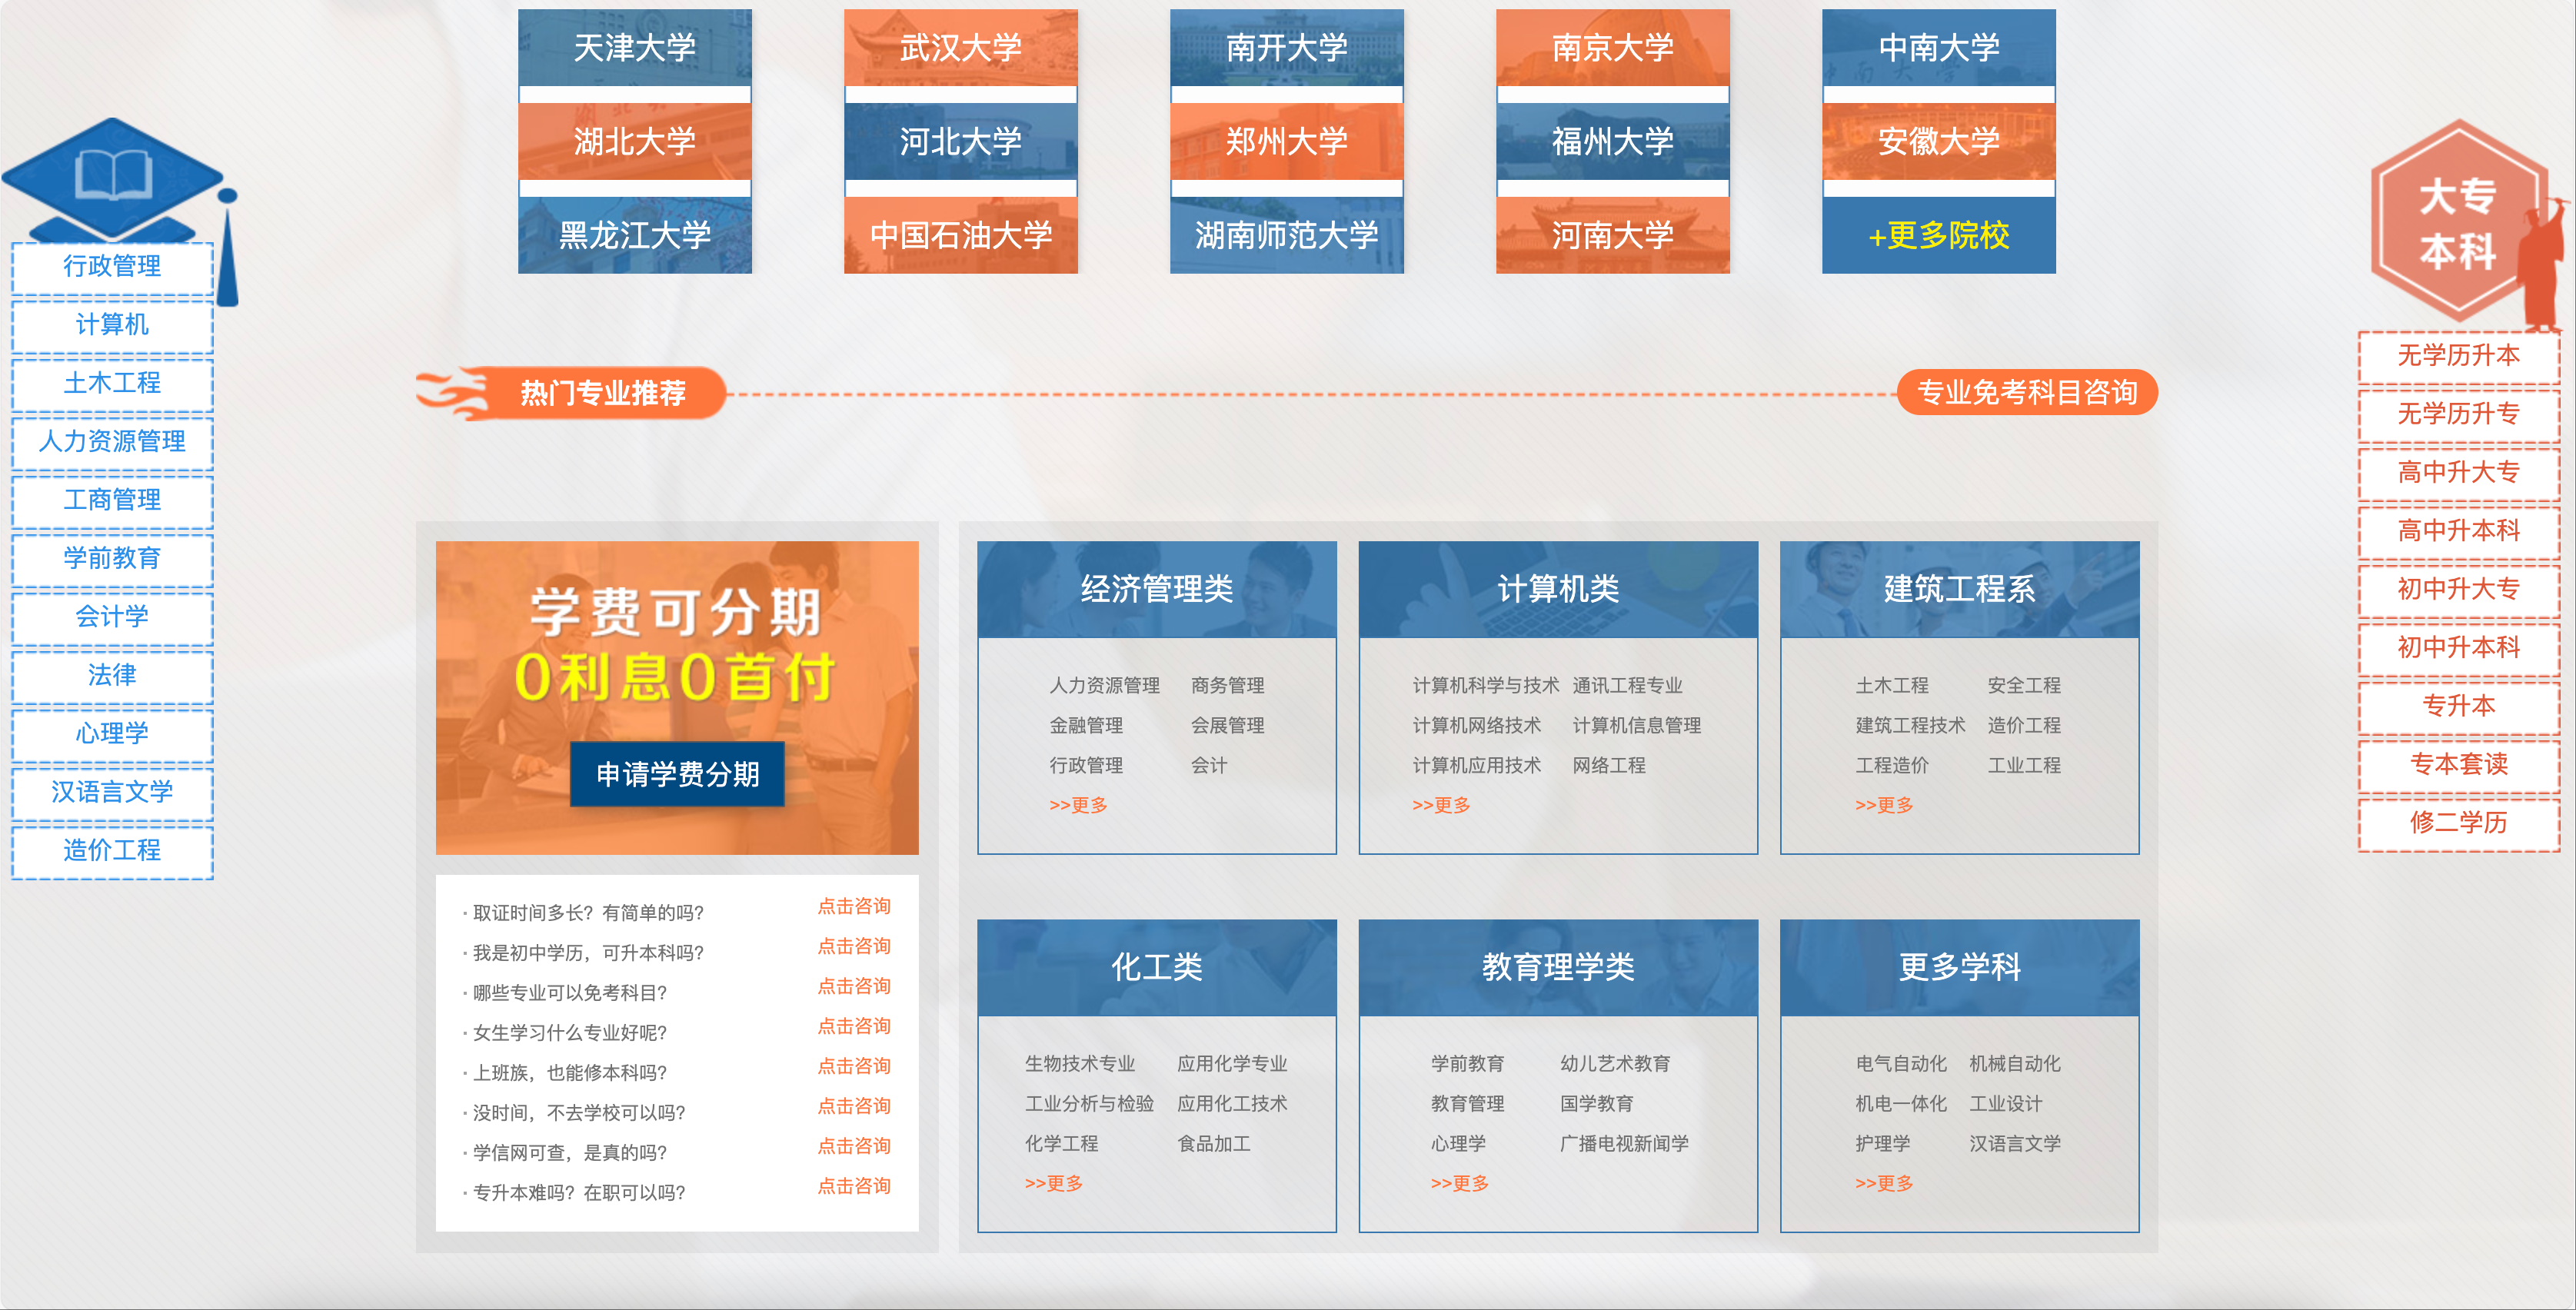Click 点击咨询 beside 哪些专业可以免考科目

click(x=854, y=986)
